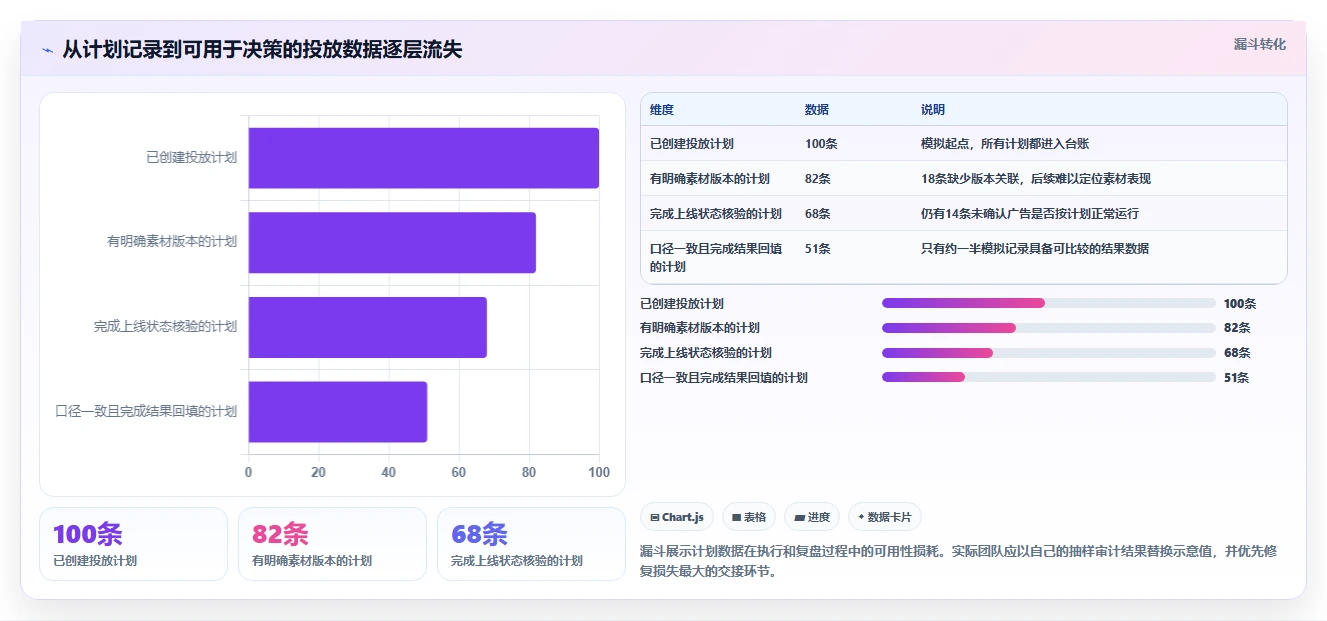Click the 说明 column header
This screenshot has height=621, width=1327.
(933, 110)
